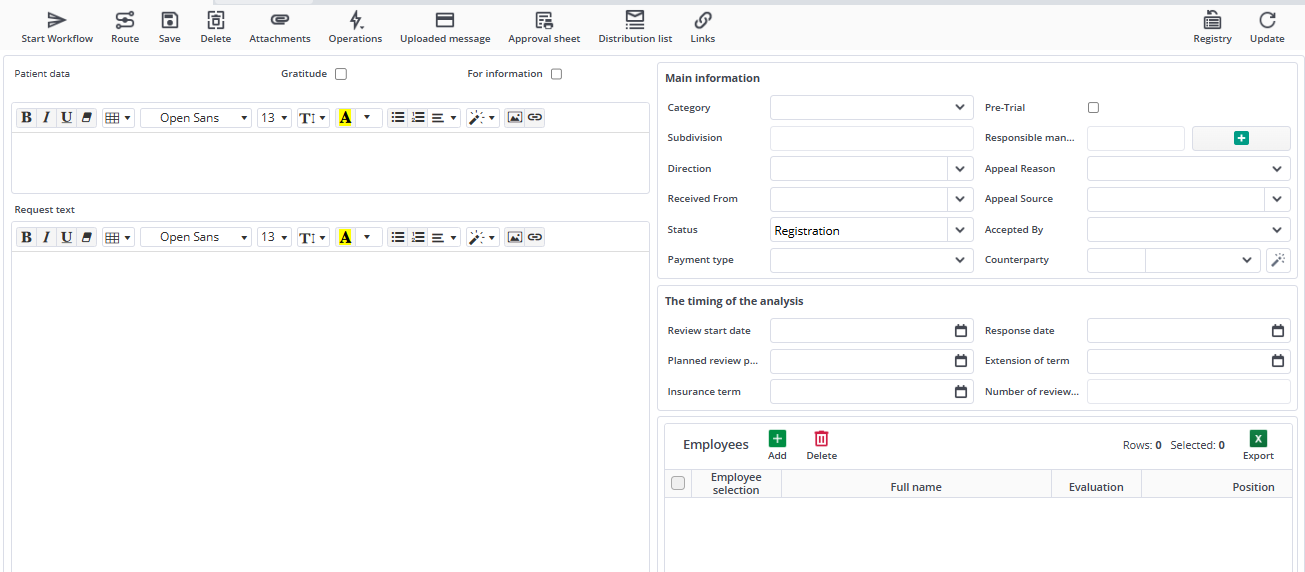Viewport: 1305px width, 572px height.
Task: Expand the Received From dropdown arrow
Action: [x=960, y=199]
